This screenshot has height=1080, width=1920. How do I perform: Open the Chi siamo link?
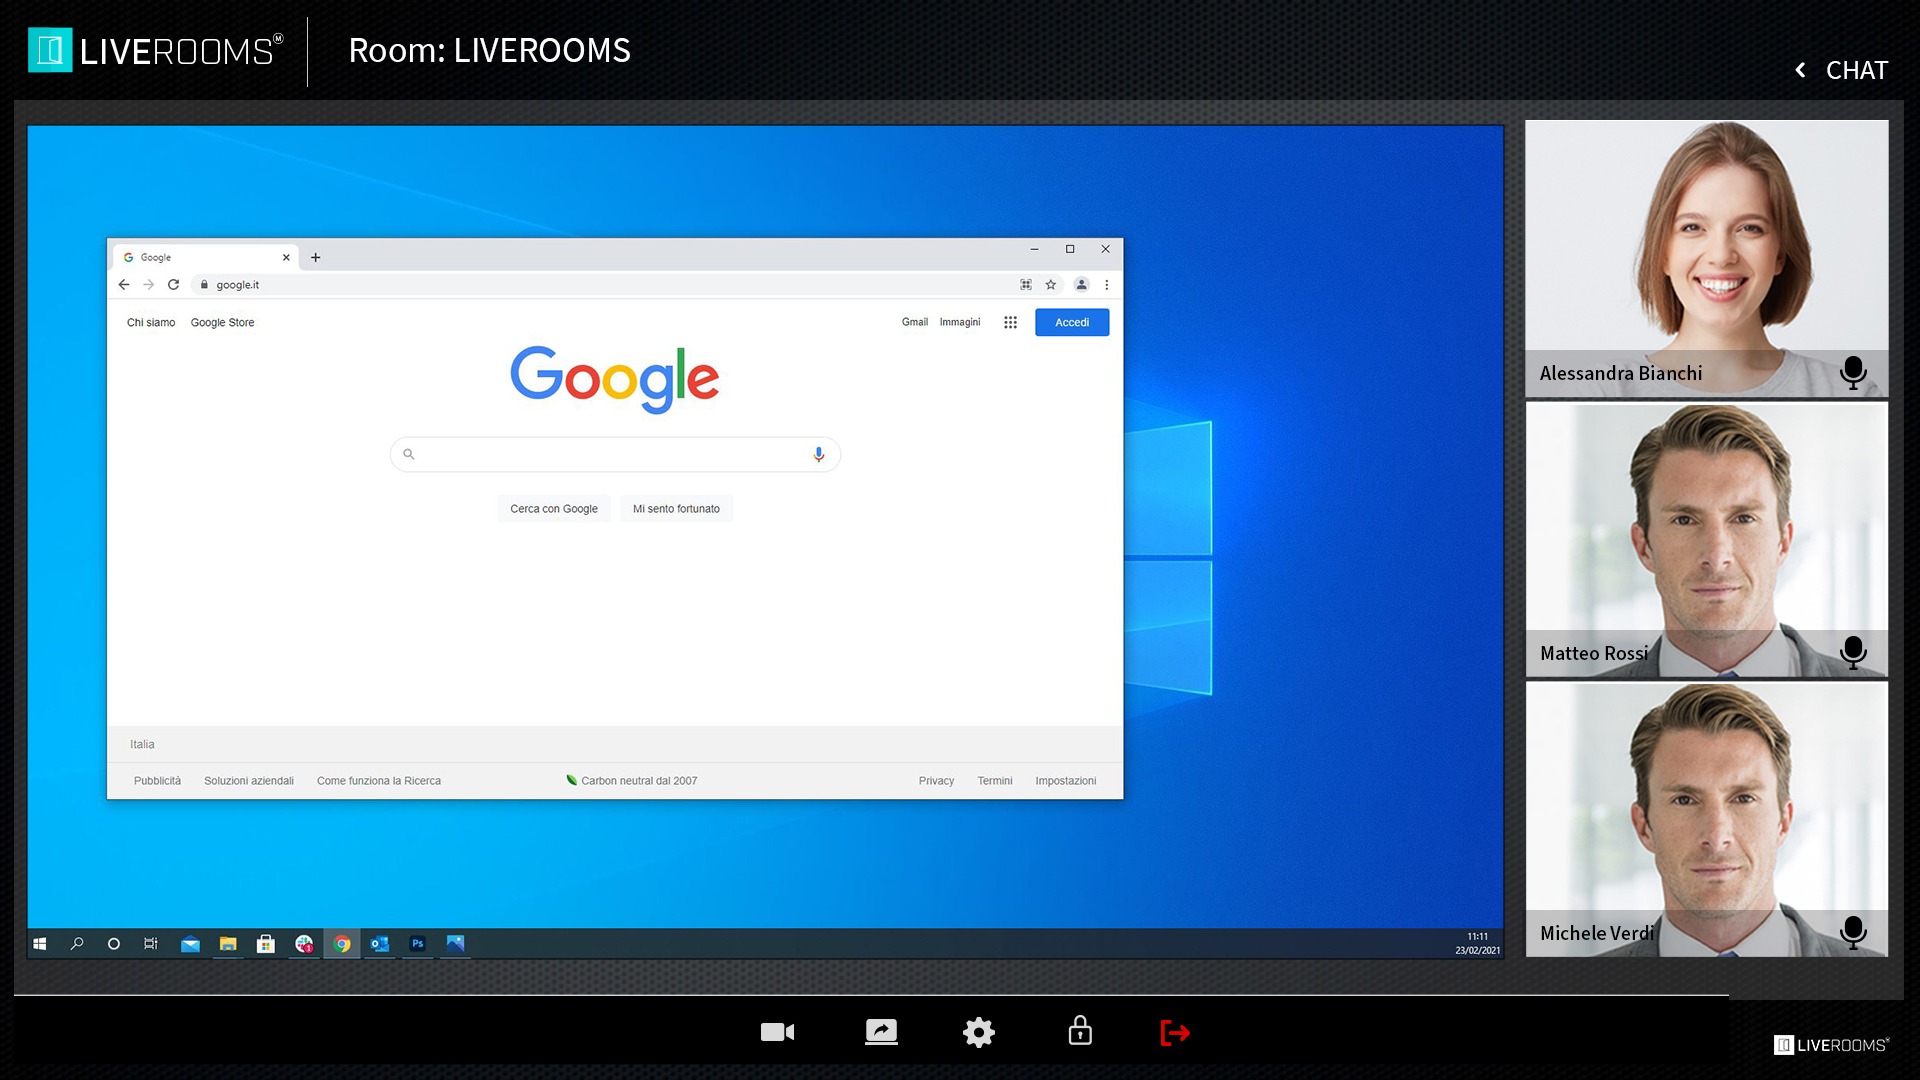click(x=151, y=323)
